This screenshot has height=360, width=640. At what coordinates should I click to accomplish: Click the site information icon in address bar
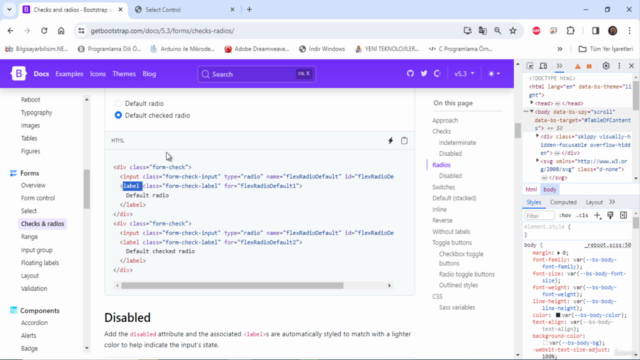(x=82, y=31)
